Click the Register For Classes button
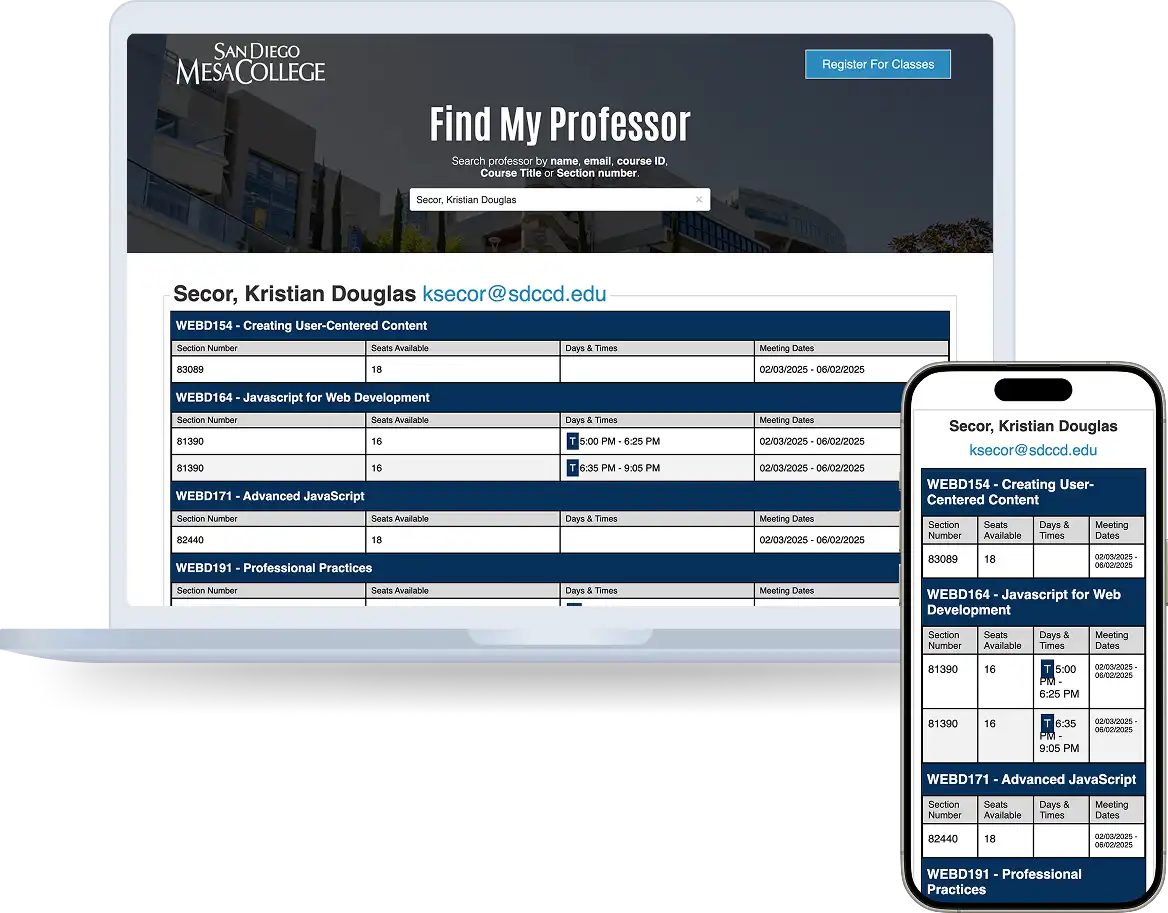This screenshot has height=913, width=1168. click(877, 64)
